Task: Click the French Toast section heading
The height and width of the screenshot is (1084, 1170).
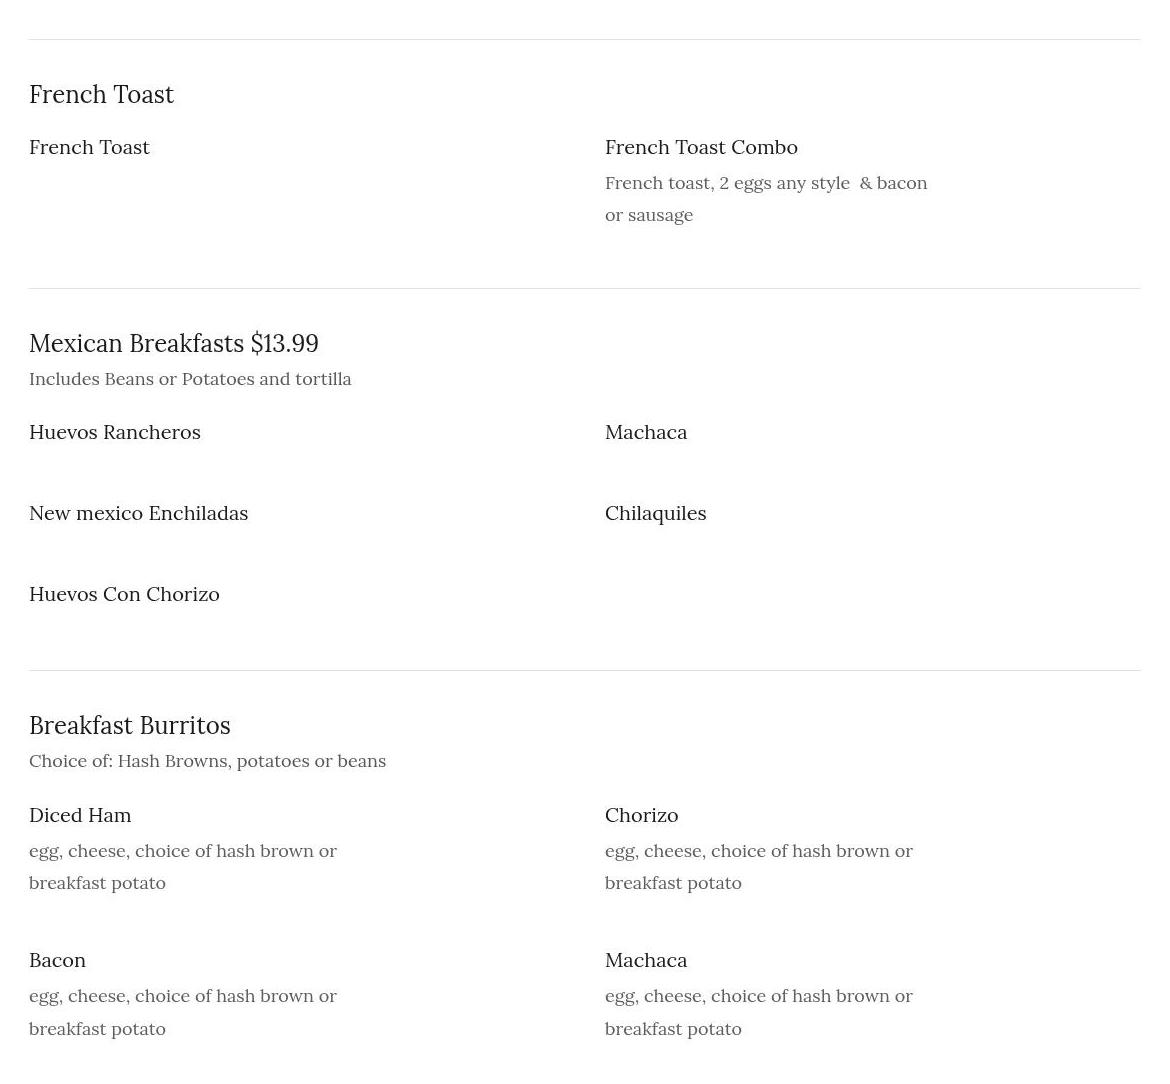Action: [101, 95]
